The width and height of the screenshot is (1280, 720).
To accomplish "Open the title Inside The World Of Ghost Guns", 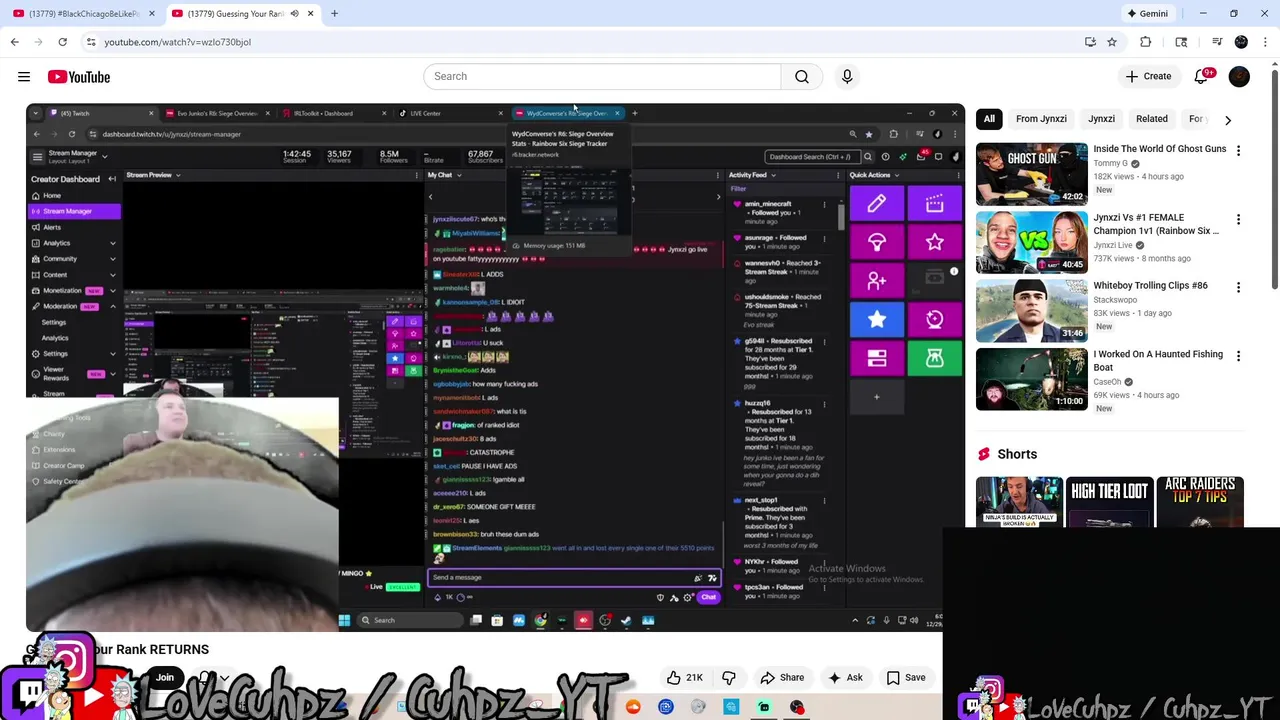I will coord(1159,149).
